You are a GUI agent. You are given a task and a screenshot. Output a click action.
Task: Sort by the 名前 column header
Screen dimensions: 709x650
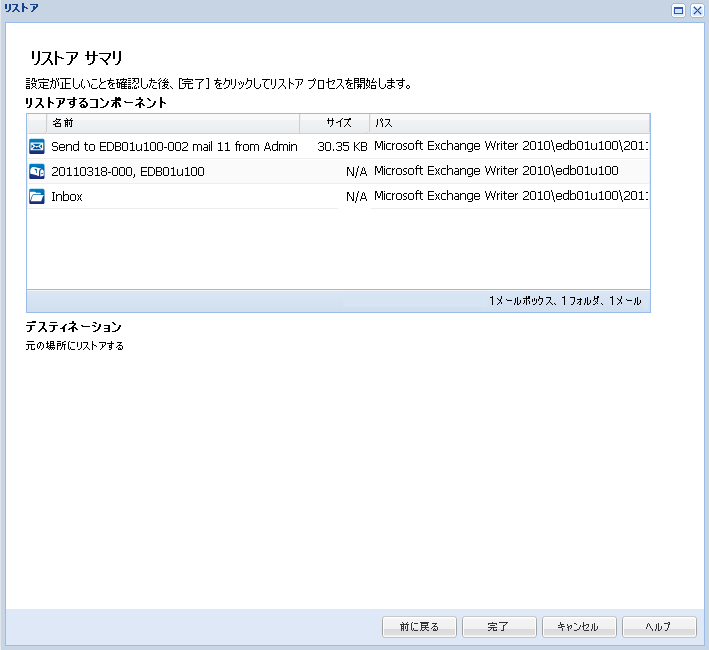[173, 123]
